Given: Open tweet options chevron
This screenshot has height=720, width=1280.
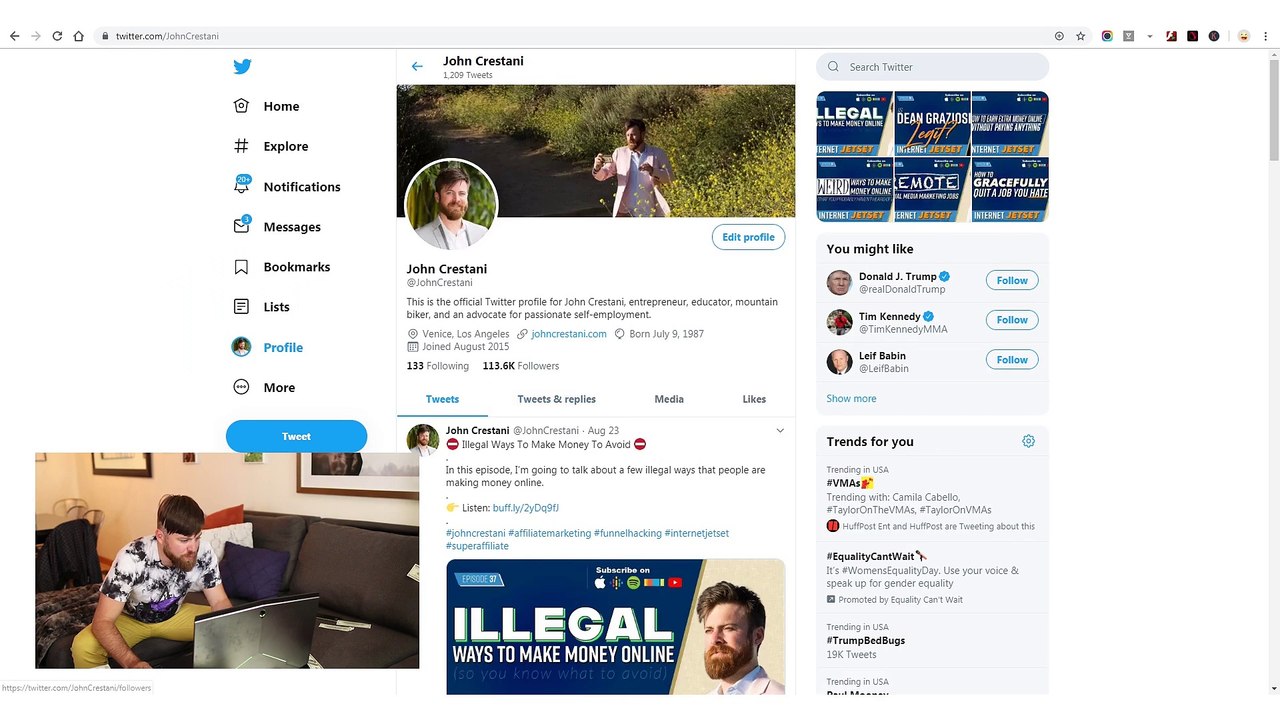Looking at the screenshot, I should pyautogui.click(x=780, y=431).
